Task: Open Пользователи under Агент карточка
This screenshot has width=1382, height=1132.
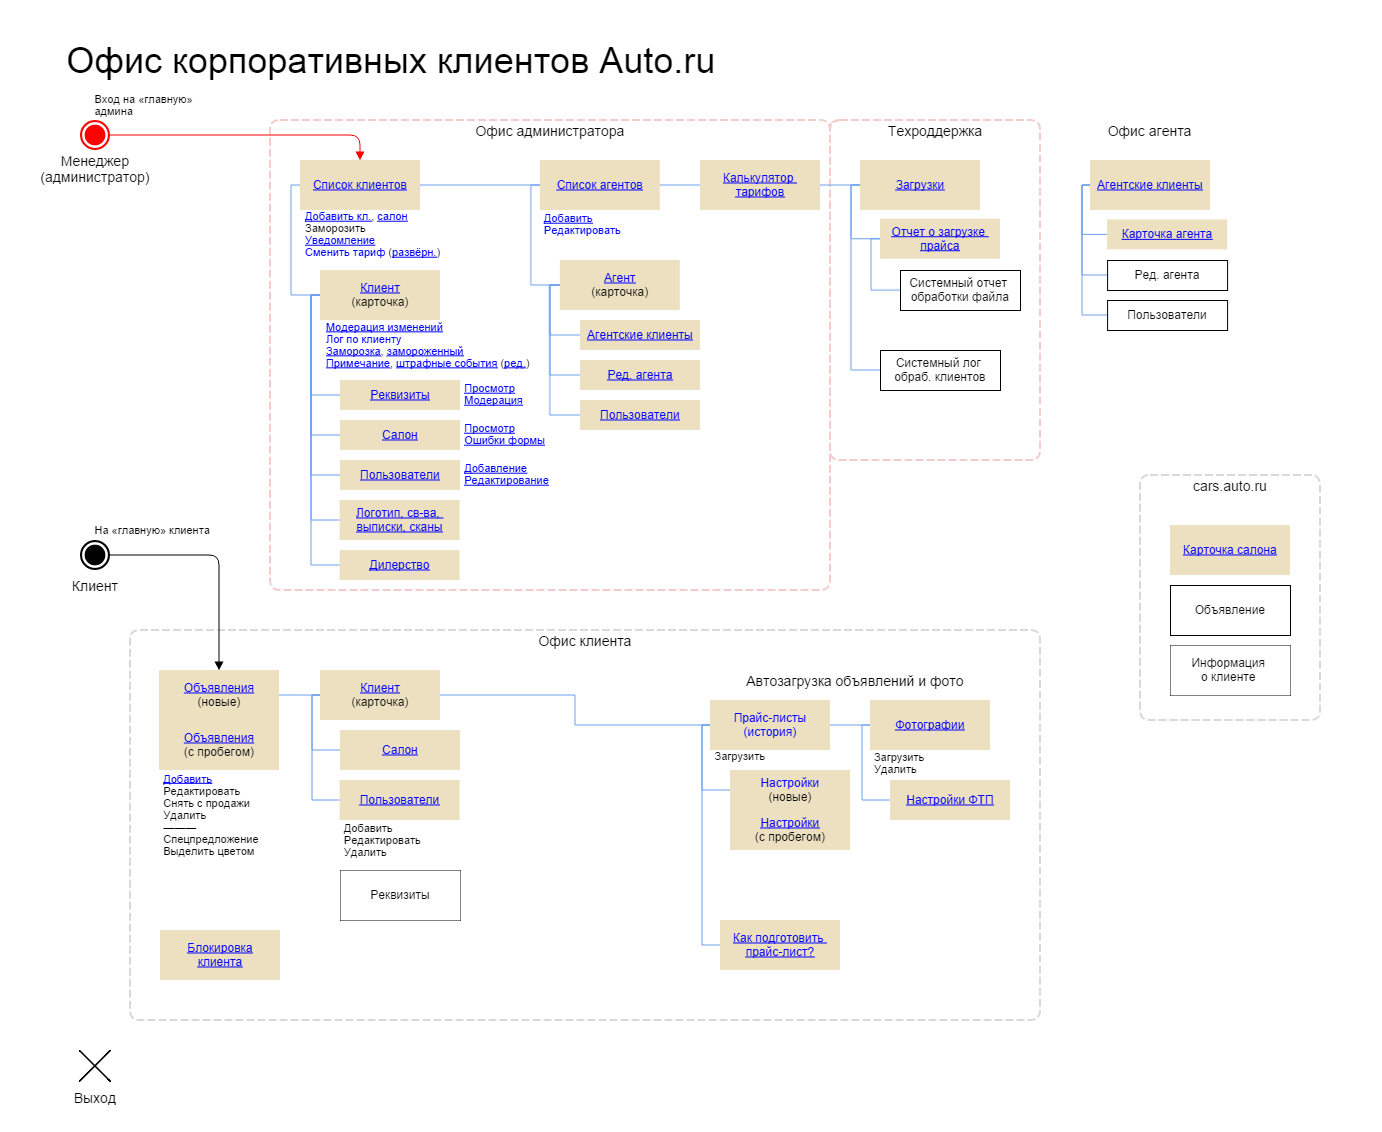Action: point(640,415)
